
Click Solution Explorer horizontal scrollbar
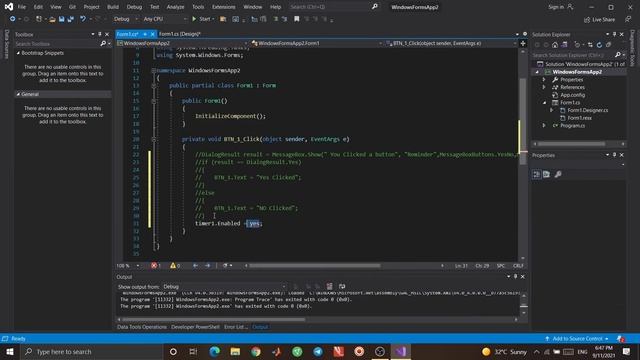(x=571, y=144)
